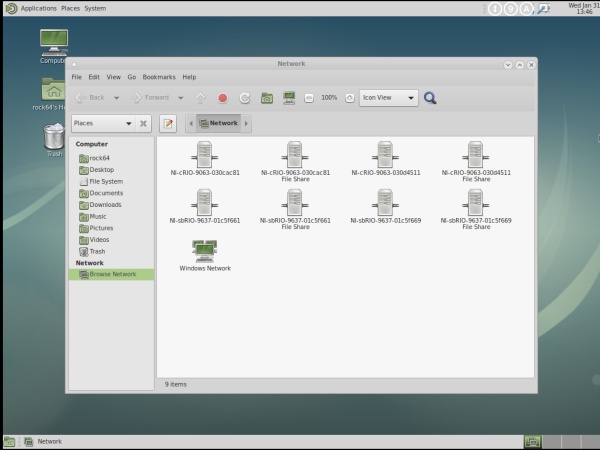Select Videos in the sidebar

point(111,240)
